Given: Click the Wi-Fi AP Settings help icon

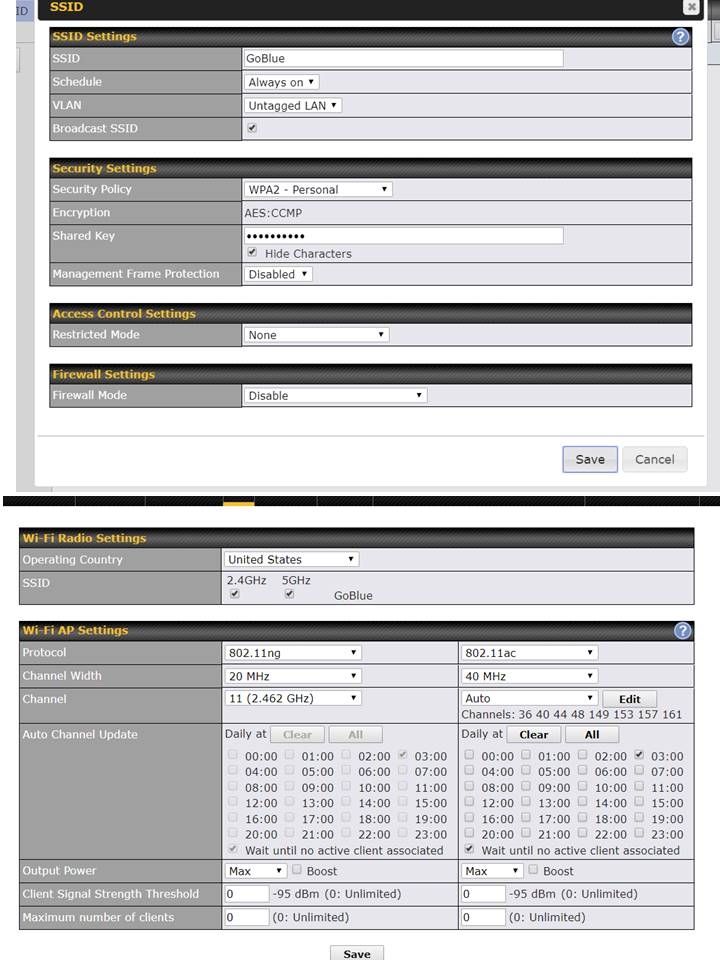Looking at the screenshot, I should [x=682, y=630].
